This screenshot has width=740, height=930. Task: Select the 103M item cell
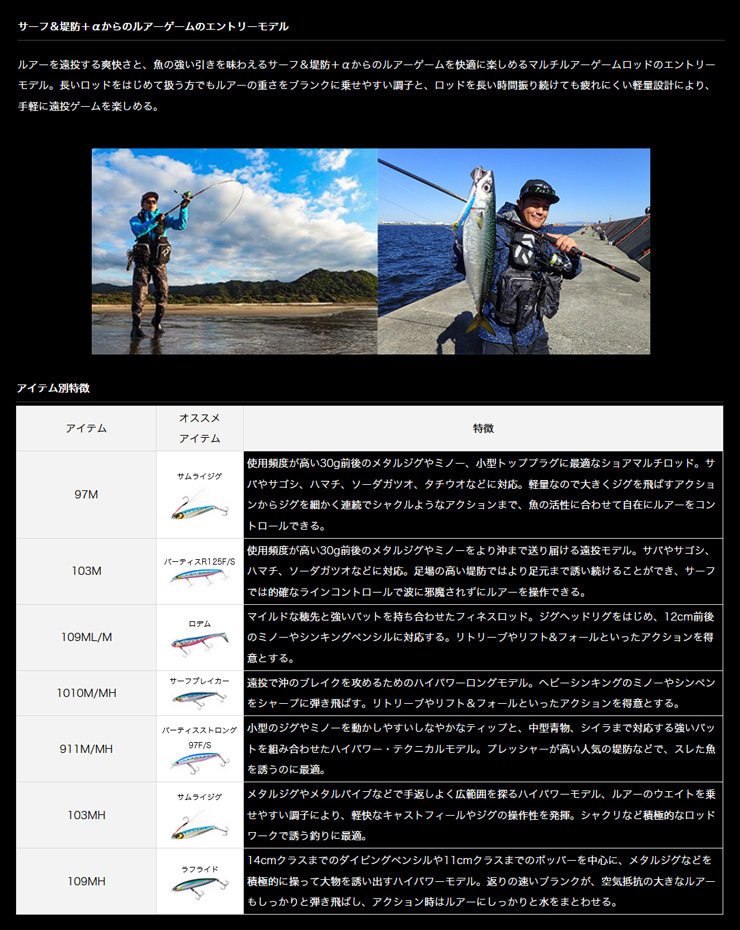tap(86, 571)
